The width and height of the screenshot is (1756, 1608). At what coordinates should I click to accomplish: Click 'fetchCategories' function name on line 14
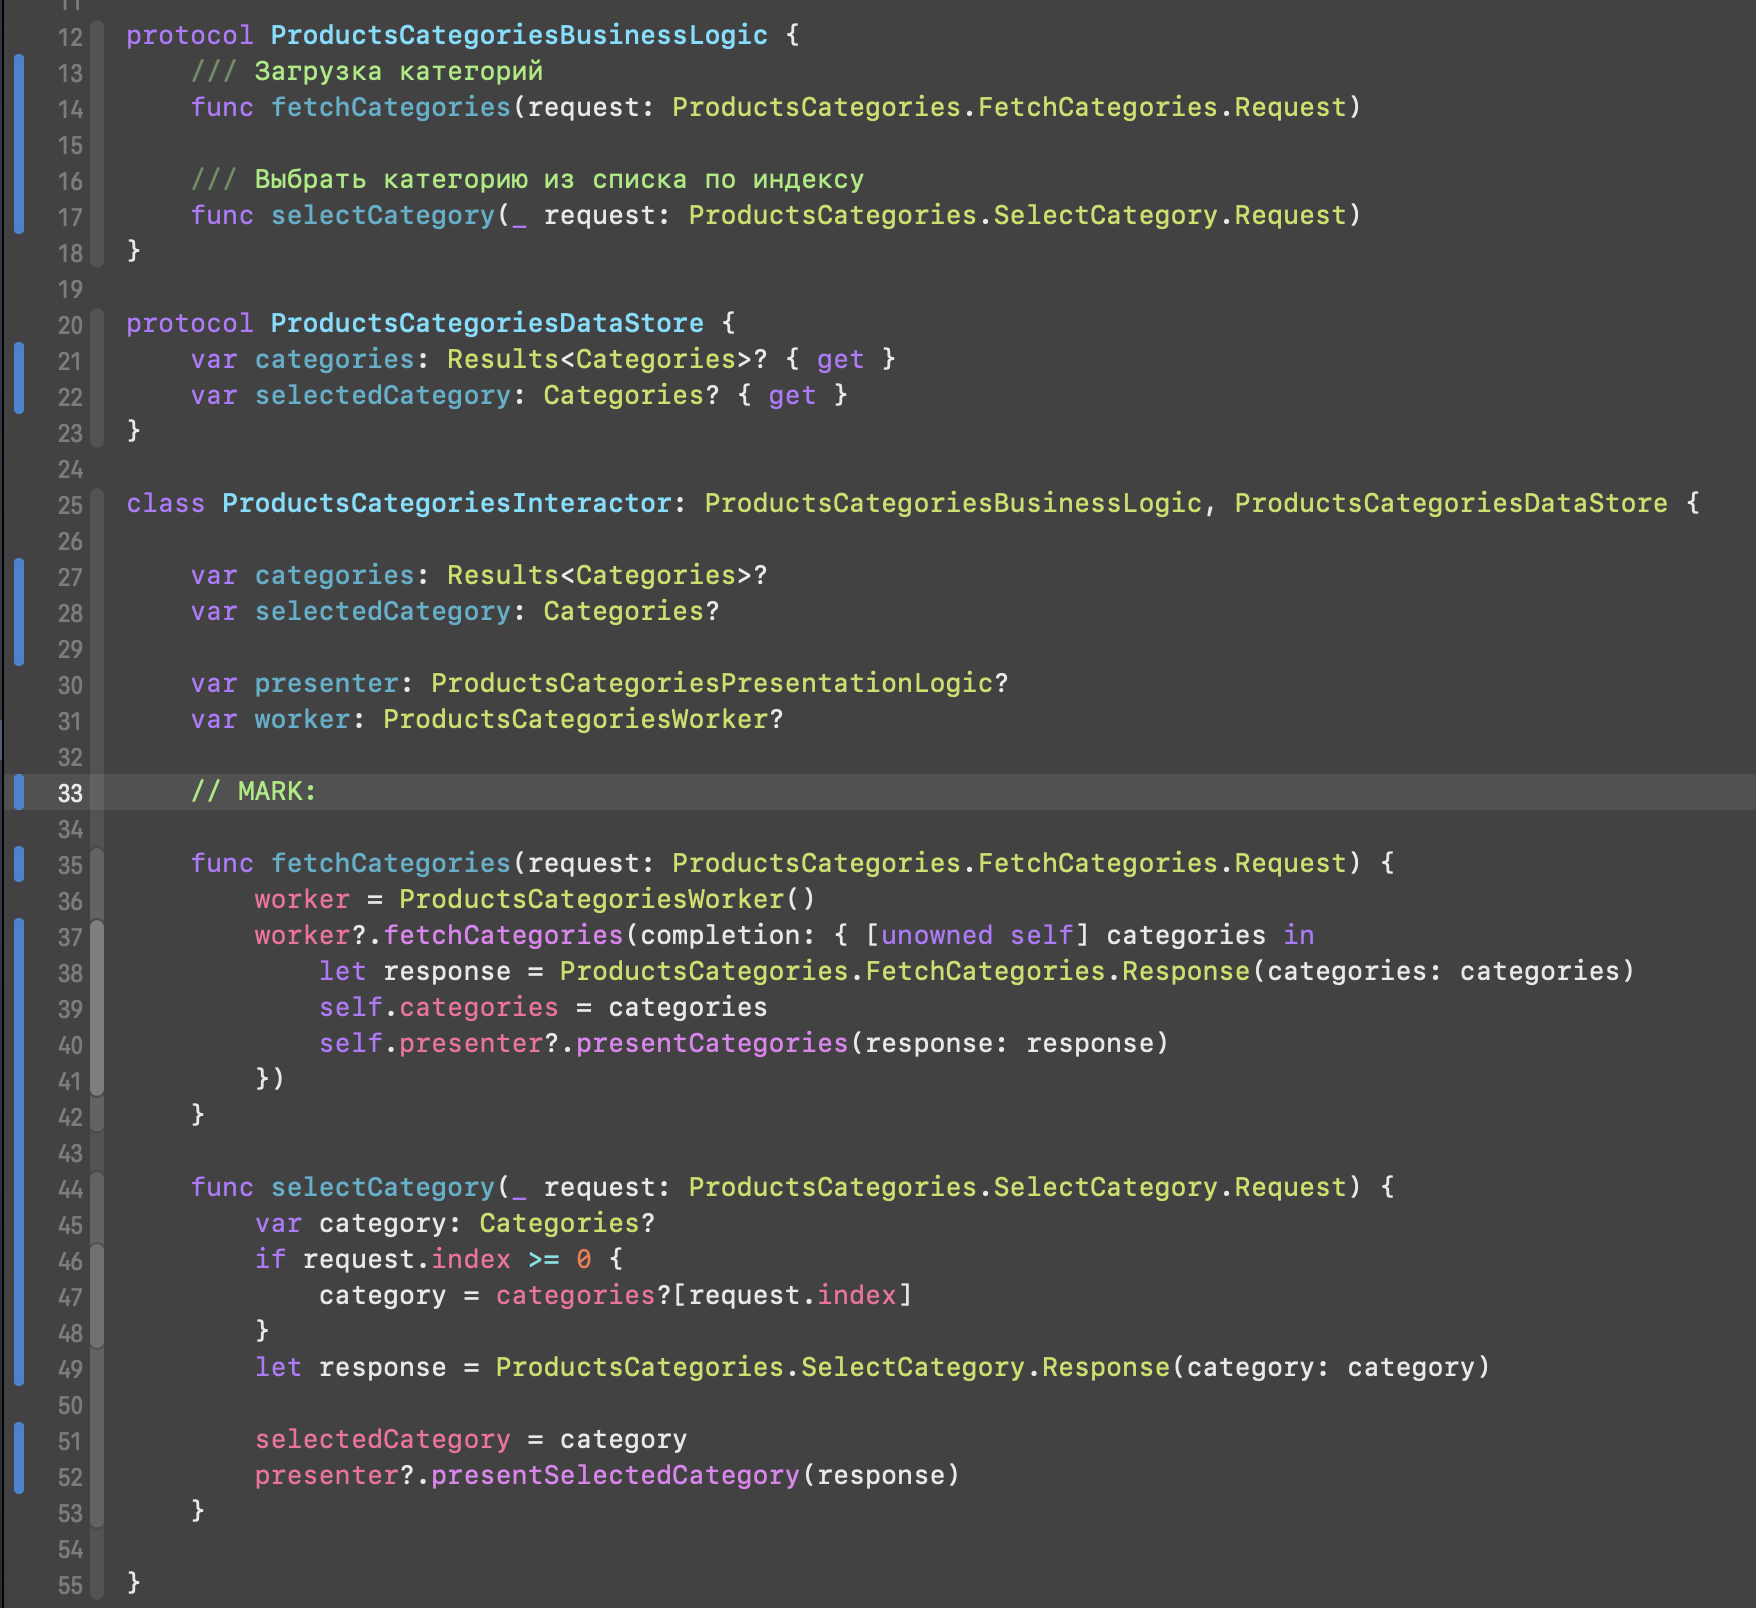pyautogui.click(x=391, y=107)
